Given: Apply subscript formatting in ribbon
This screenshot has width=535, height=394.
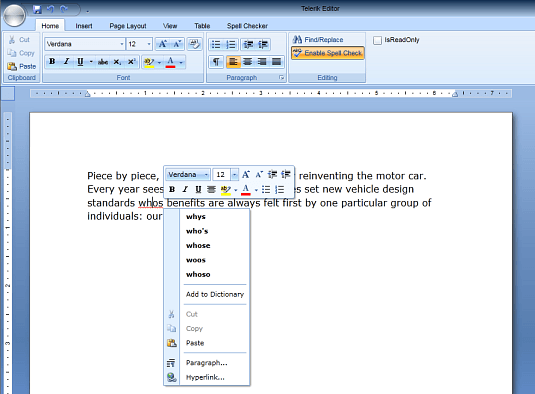Looking at the screenshot, I should (117, 62).
